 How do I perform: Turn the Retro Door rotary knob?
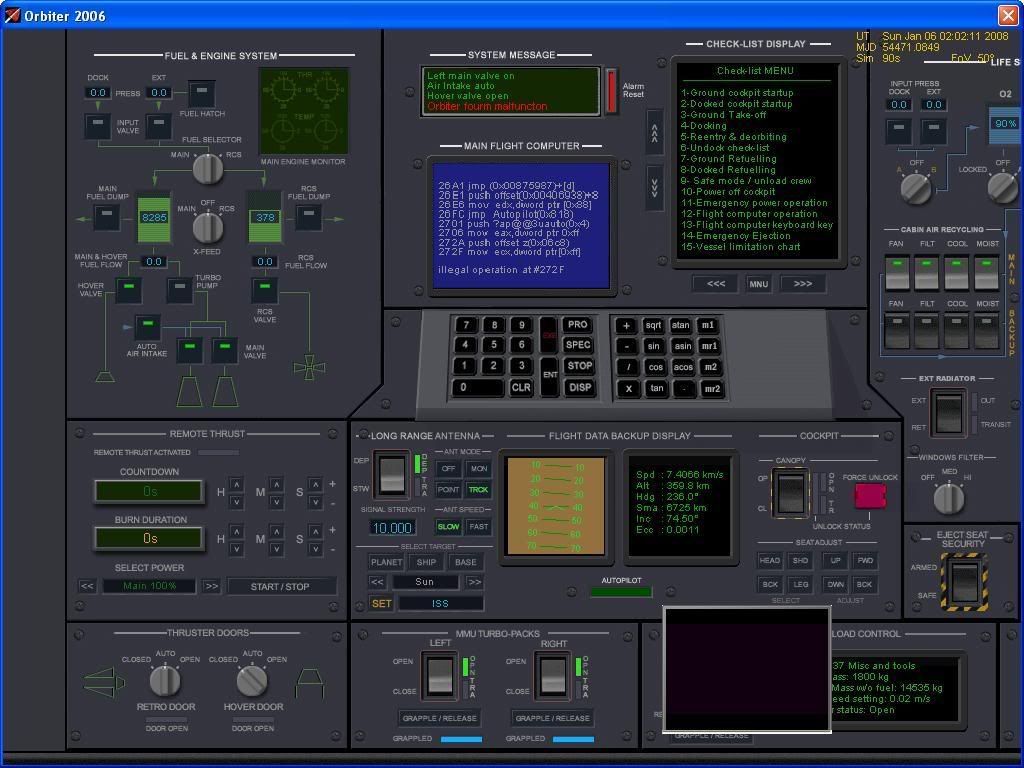[x=165, y=681]
